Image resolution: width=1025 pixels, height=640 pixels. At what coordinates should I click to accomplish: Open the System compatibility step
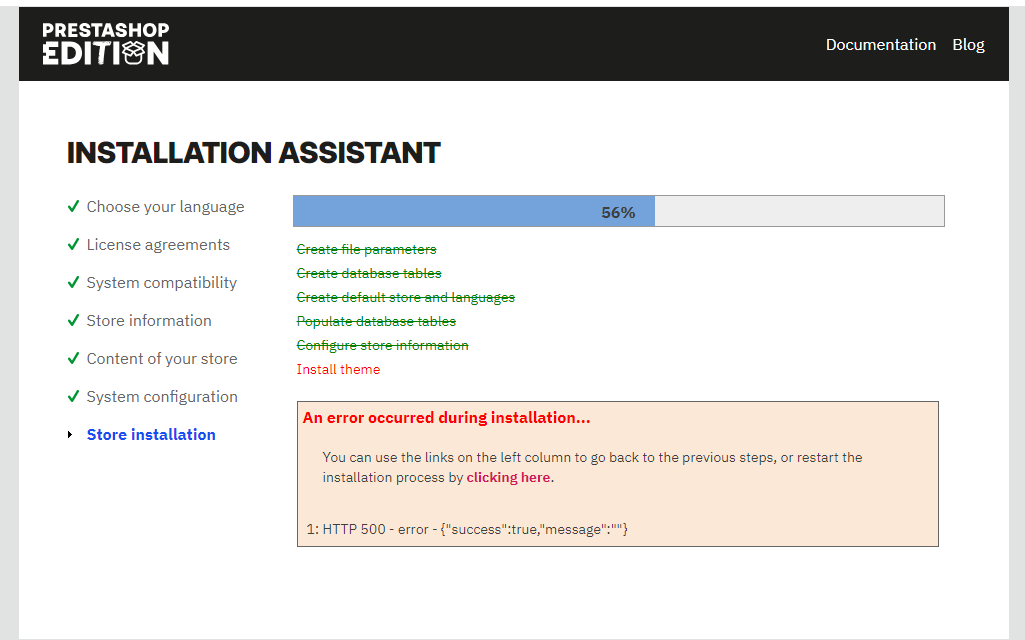point(161,283)
